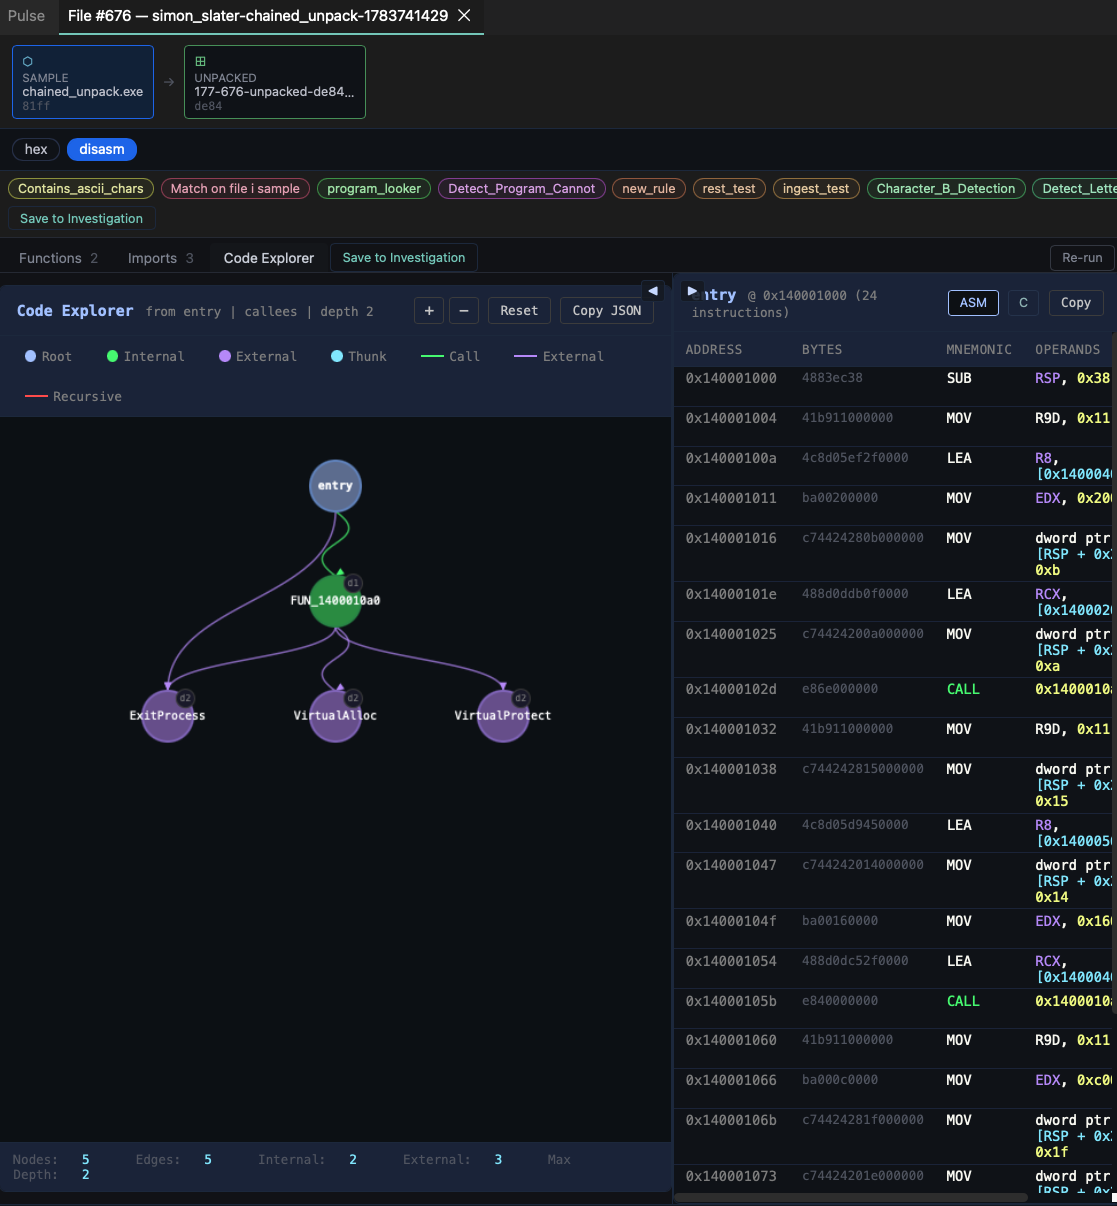The height and width of the screenshot is (1206, 1117).
Task: Collapse the graph panel with left arrow
Action: (x=653, y=291)
